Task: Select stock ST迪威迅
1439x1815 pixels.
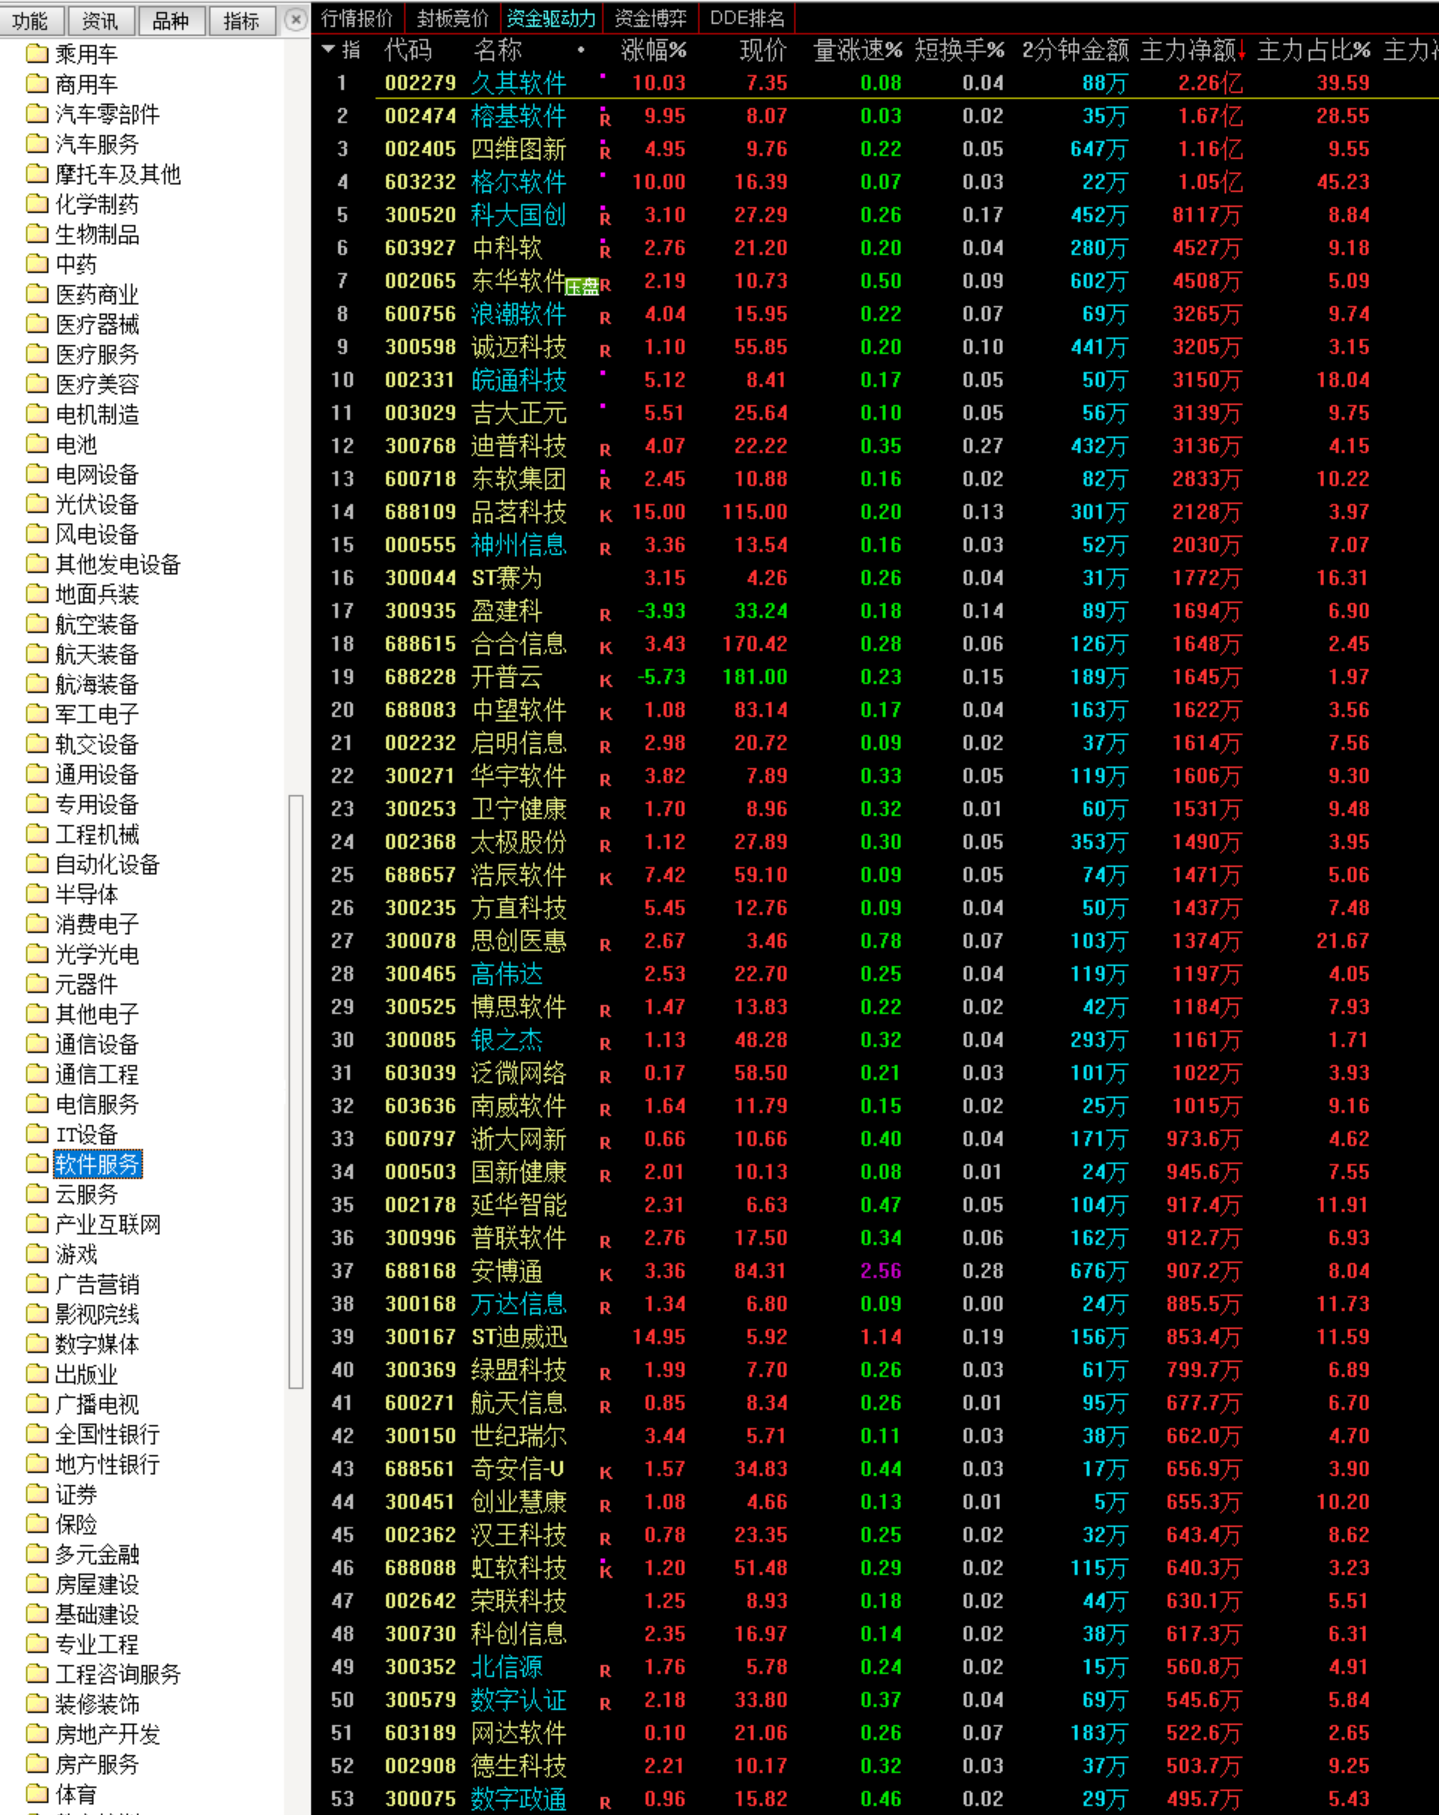Action: click(518, 1337)
